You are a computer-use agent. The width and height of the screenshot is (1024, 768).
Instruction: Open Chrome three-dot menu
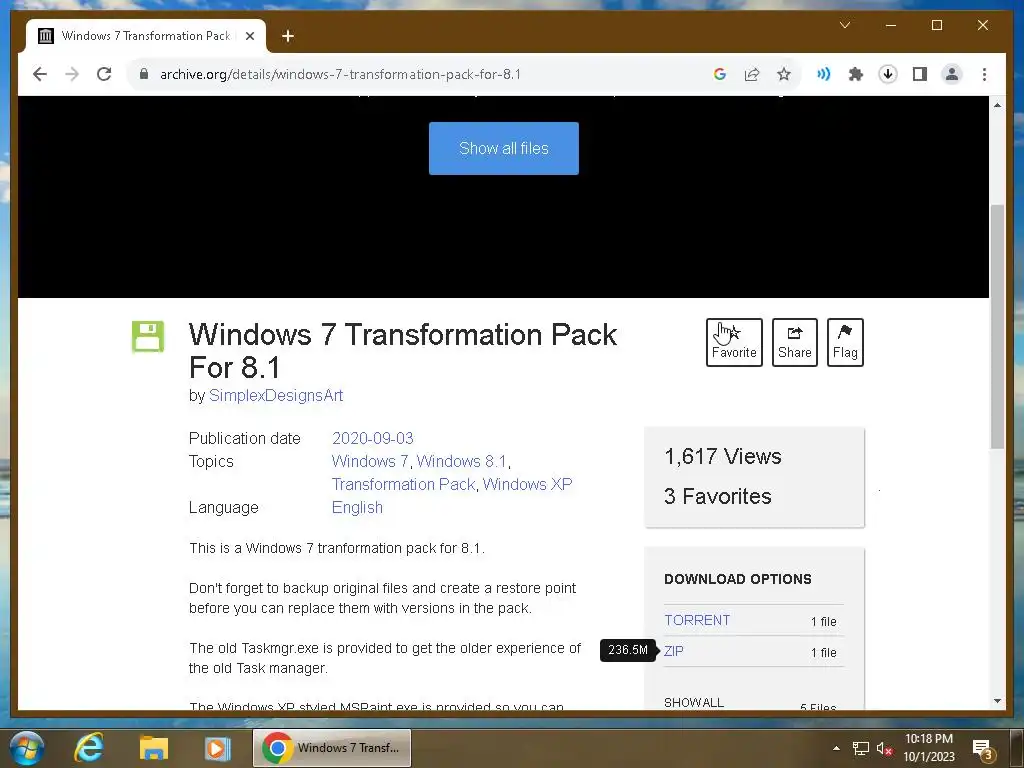pos(984,74)
